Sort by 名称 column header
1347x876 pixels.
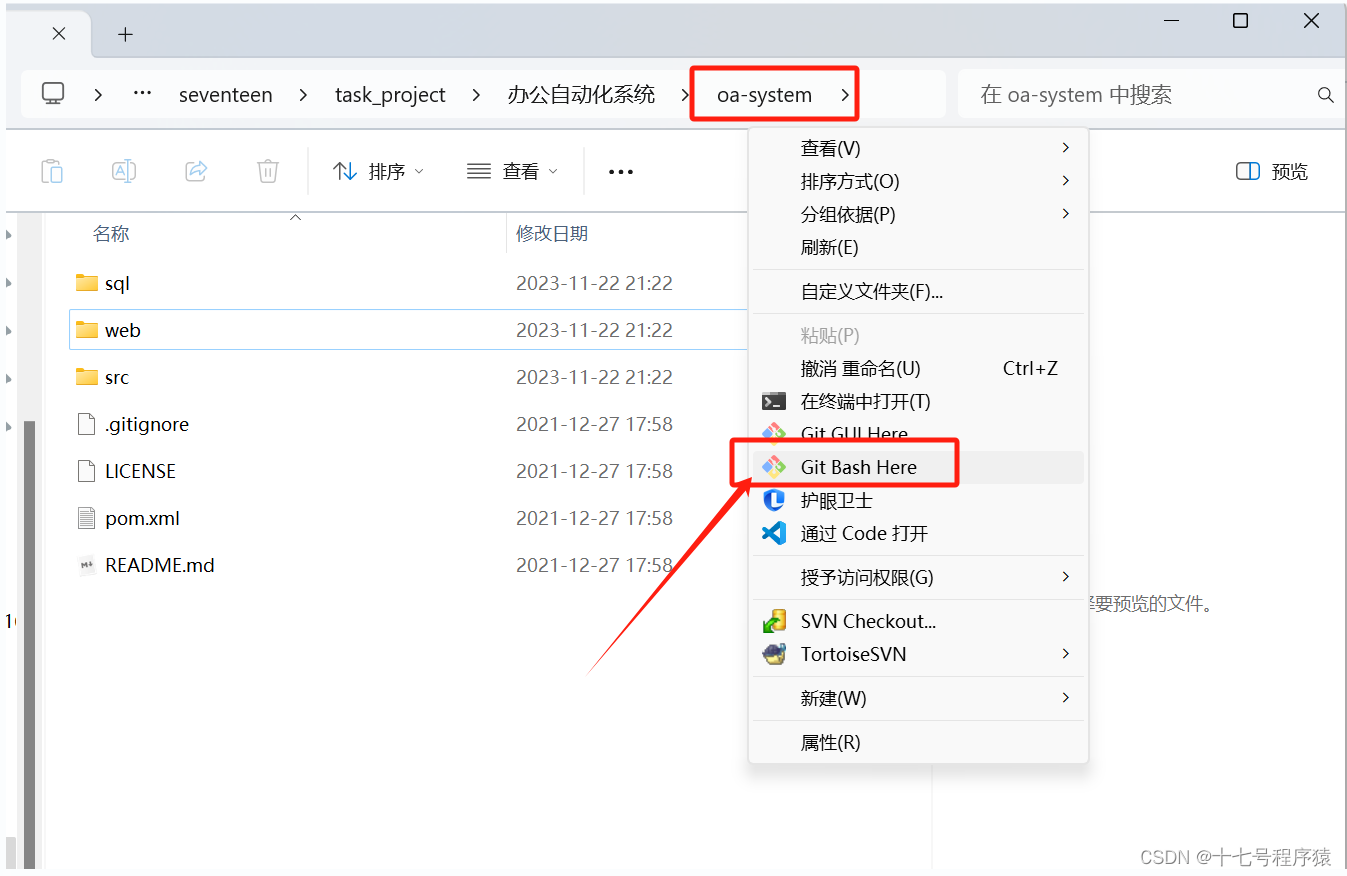[111, 234]
